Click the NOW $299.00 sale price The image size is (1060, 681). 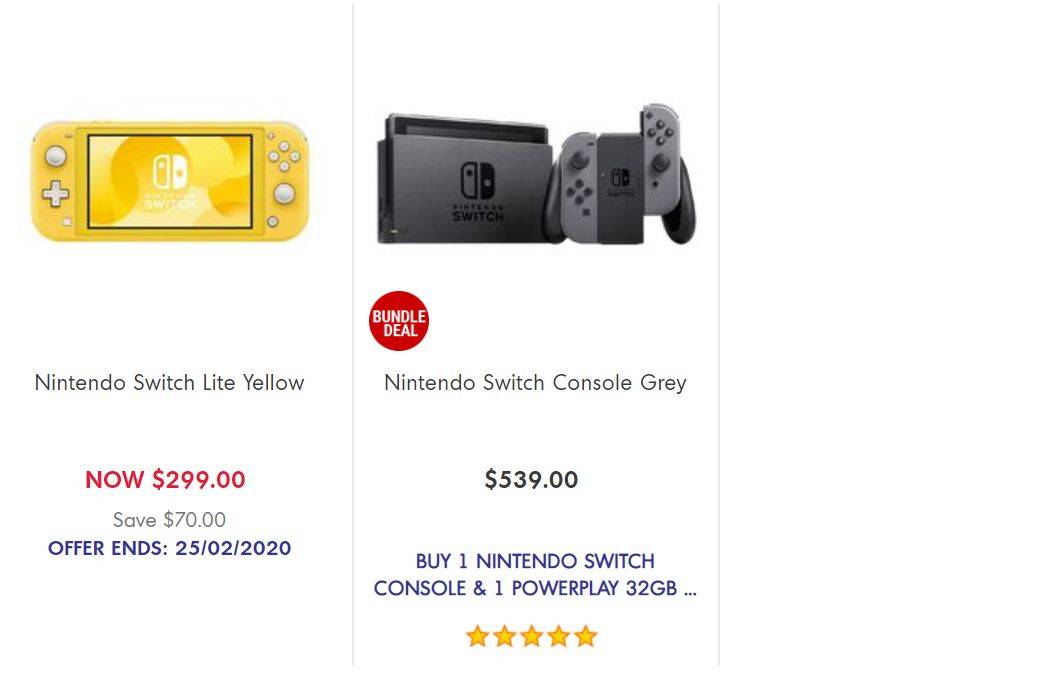[x=166, y=479]
